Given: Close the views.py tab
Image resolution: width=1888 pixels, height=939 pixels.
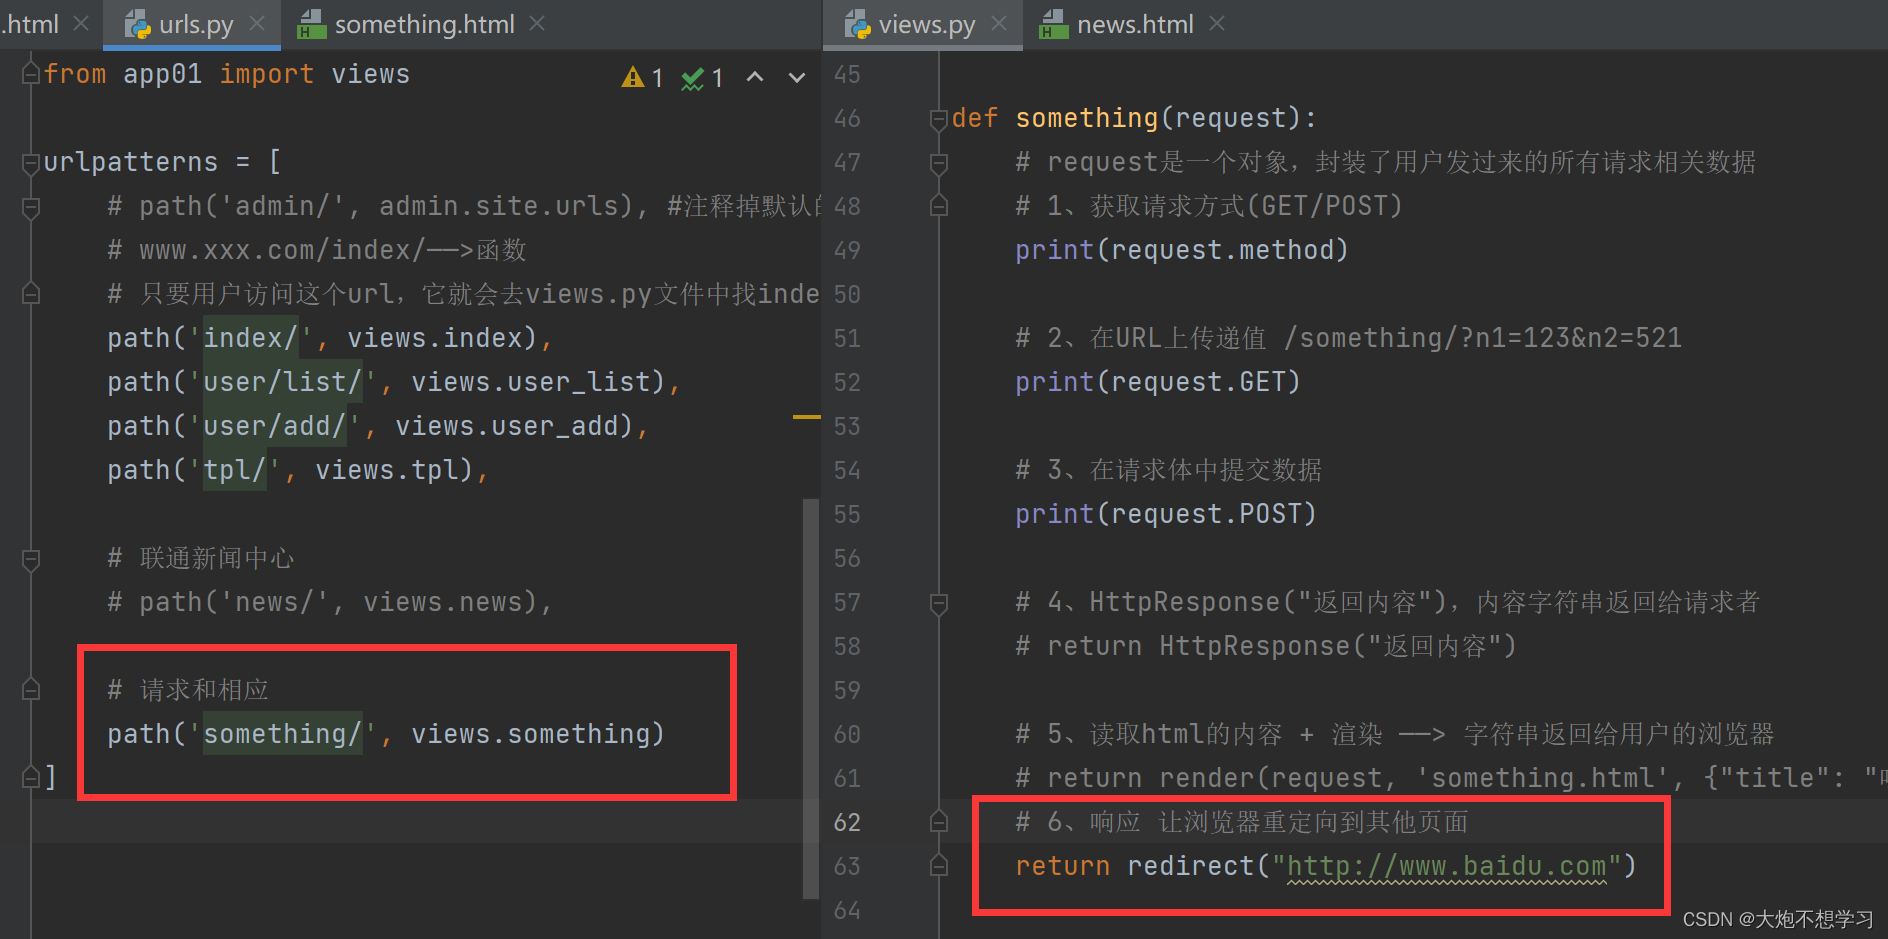Looking at the screenshot, I should click(x=999, y=23).
